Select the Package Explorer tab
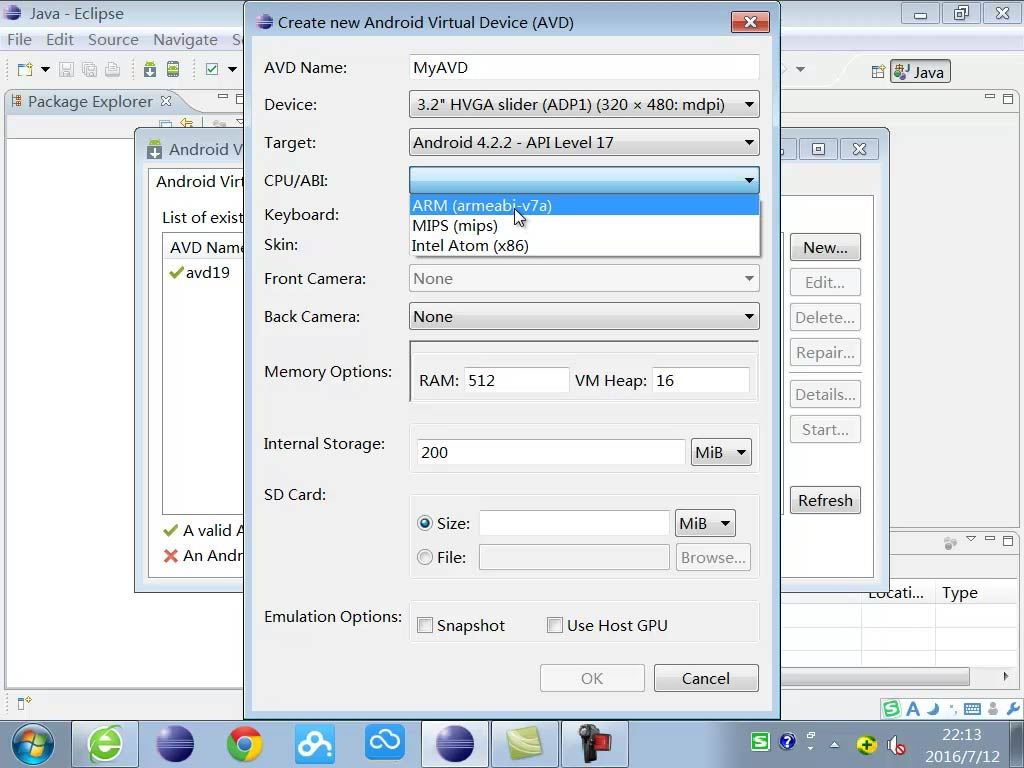 [90, 101]
